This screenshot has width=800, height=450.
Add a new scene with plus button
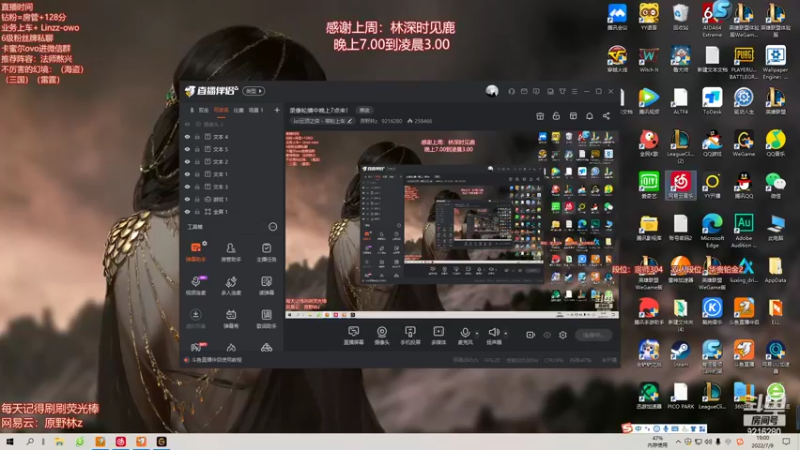pyautogui.click(x=277, y=110)
